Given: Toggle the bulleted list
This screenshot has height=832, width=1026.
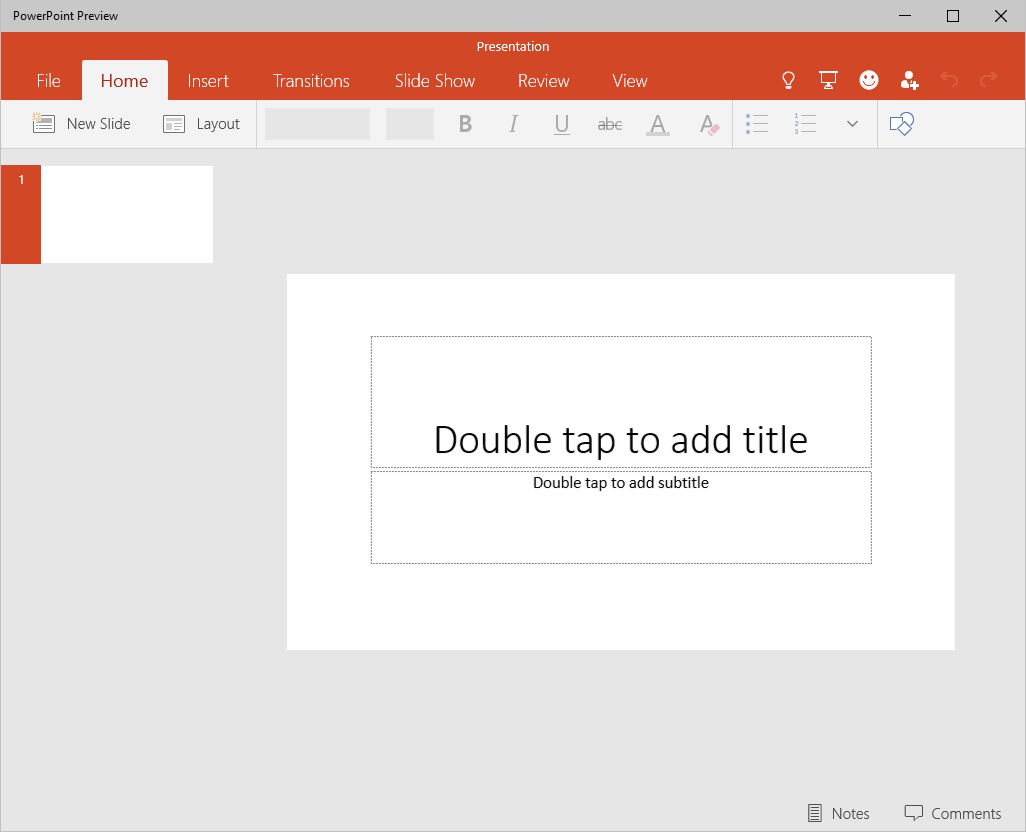Looking at the screenshot, I should (757, 124).
